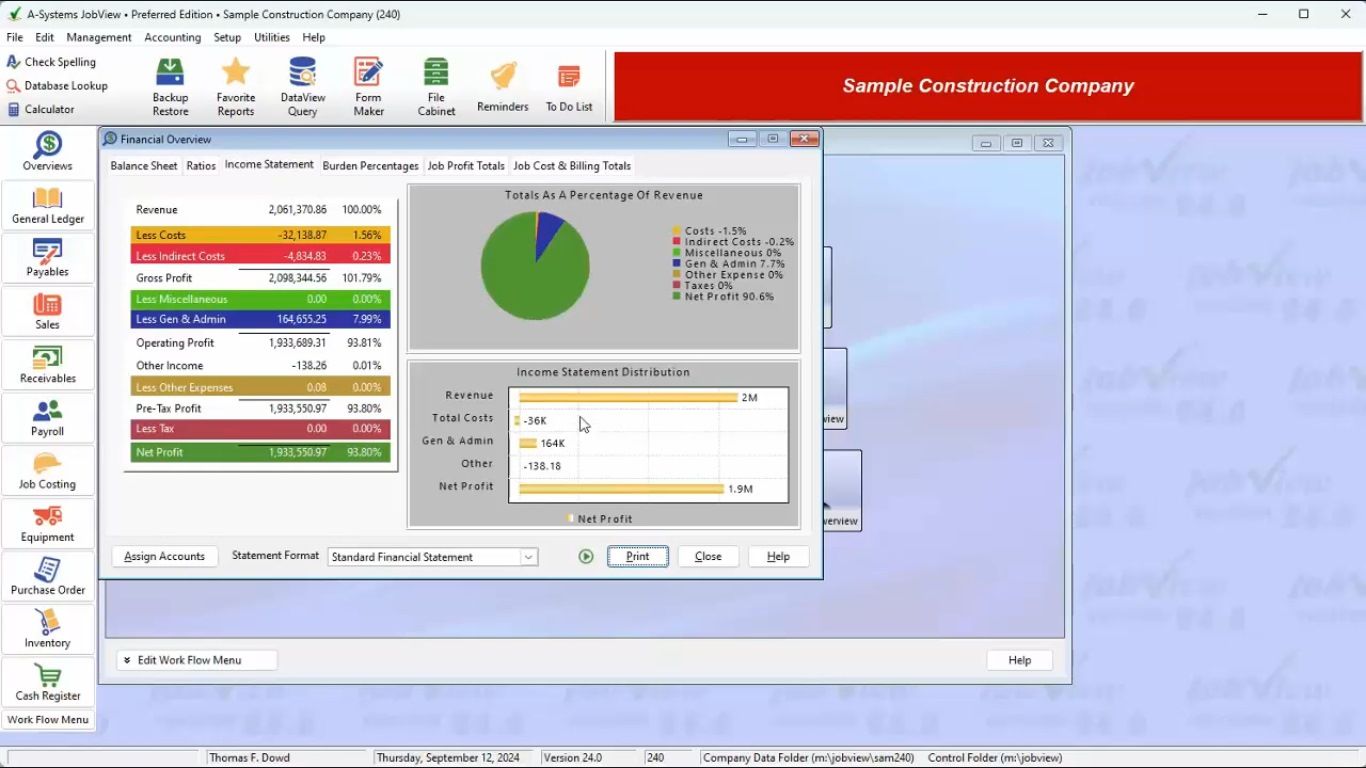
Task: Click Help in Financial Overview dialog
Action: [x=778, y=557]
